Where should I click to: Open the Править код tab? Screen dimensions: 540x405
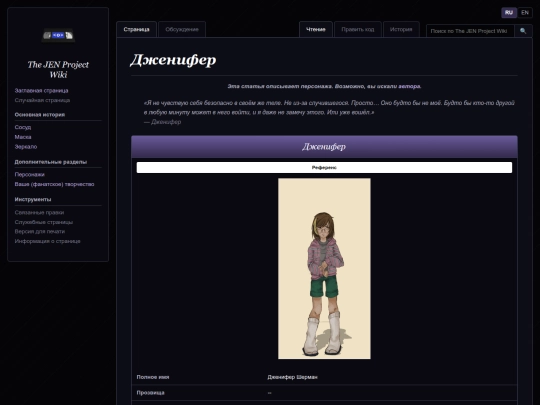click(x=358, y=30)
